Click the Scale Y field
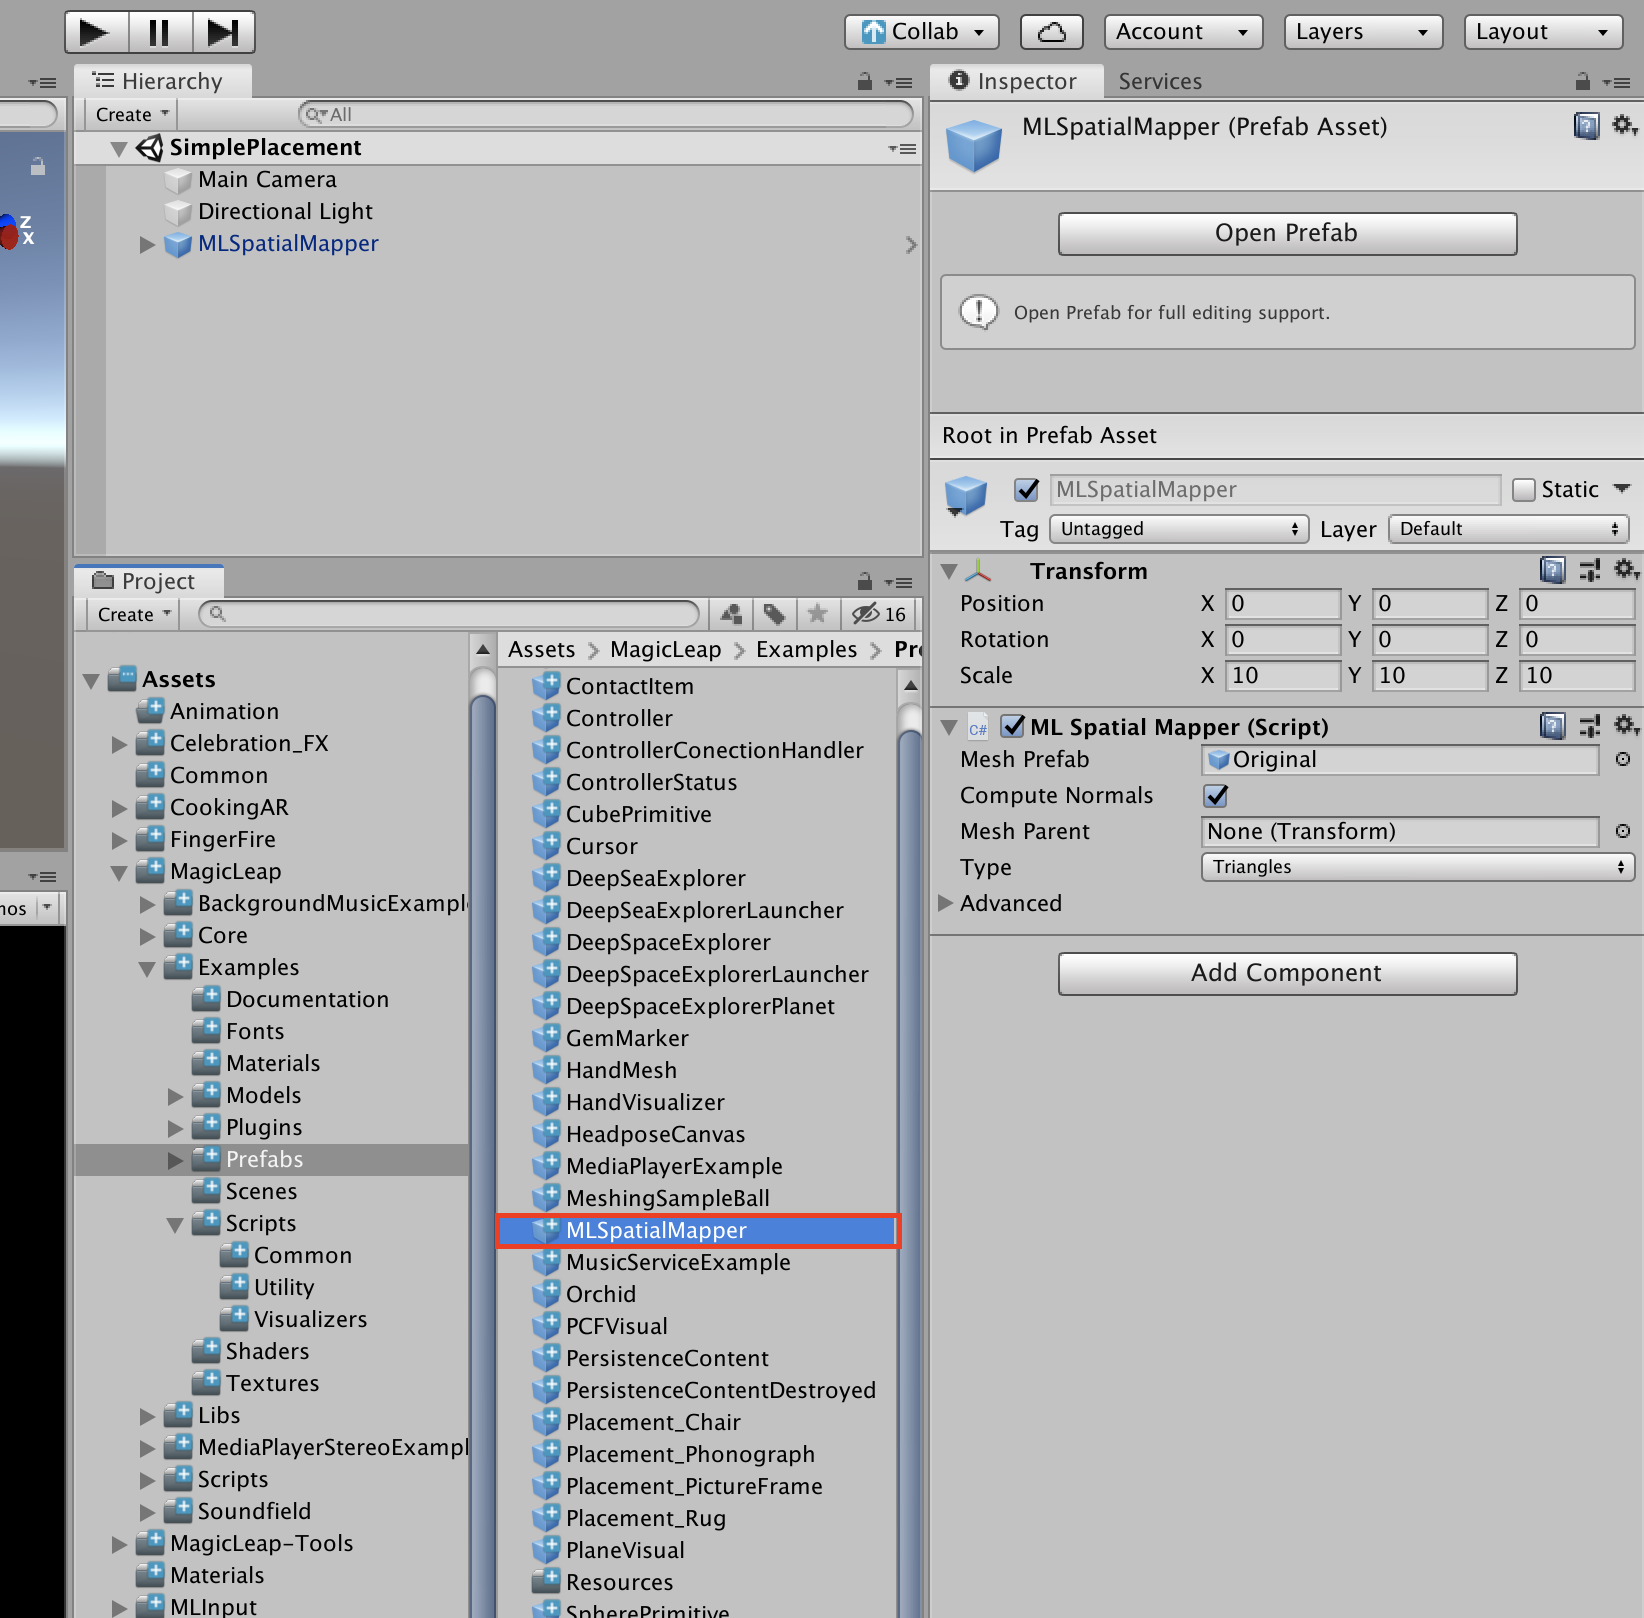 (1430, 676)
